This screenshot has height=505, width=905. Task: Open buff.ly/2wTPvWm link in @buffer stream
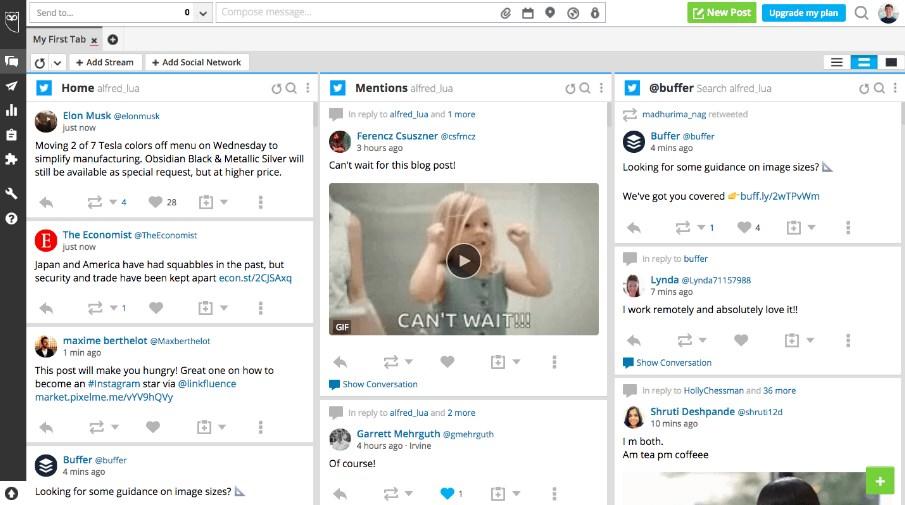pos(779,196)
